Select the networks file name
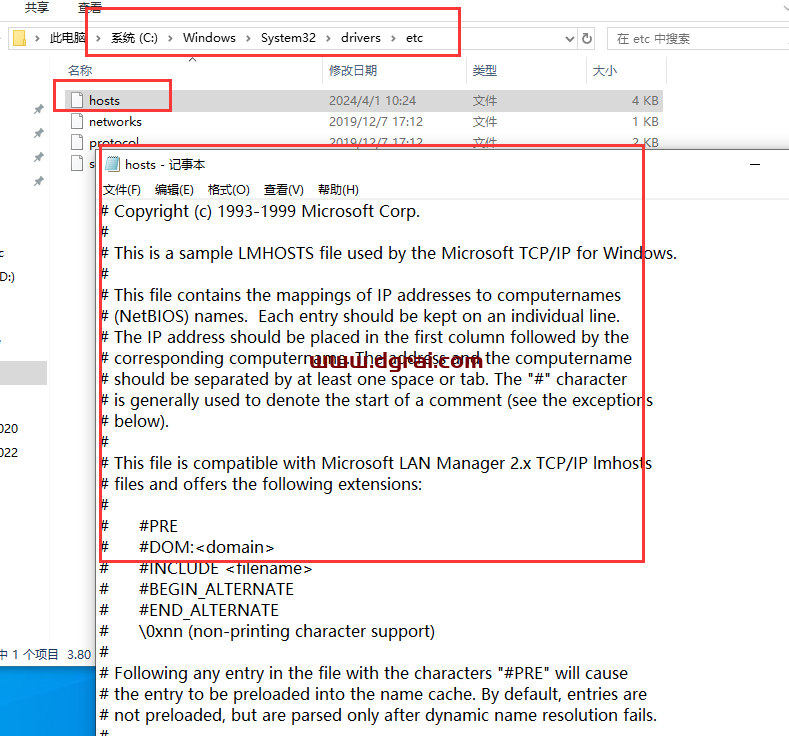789x736 pixels. pos(115,122)
